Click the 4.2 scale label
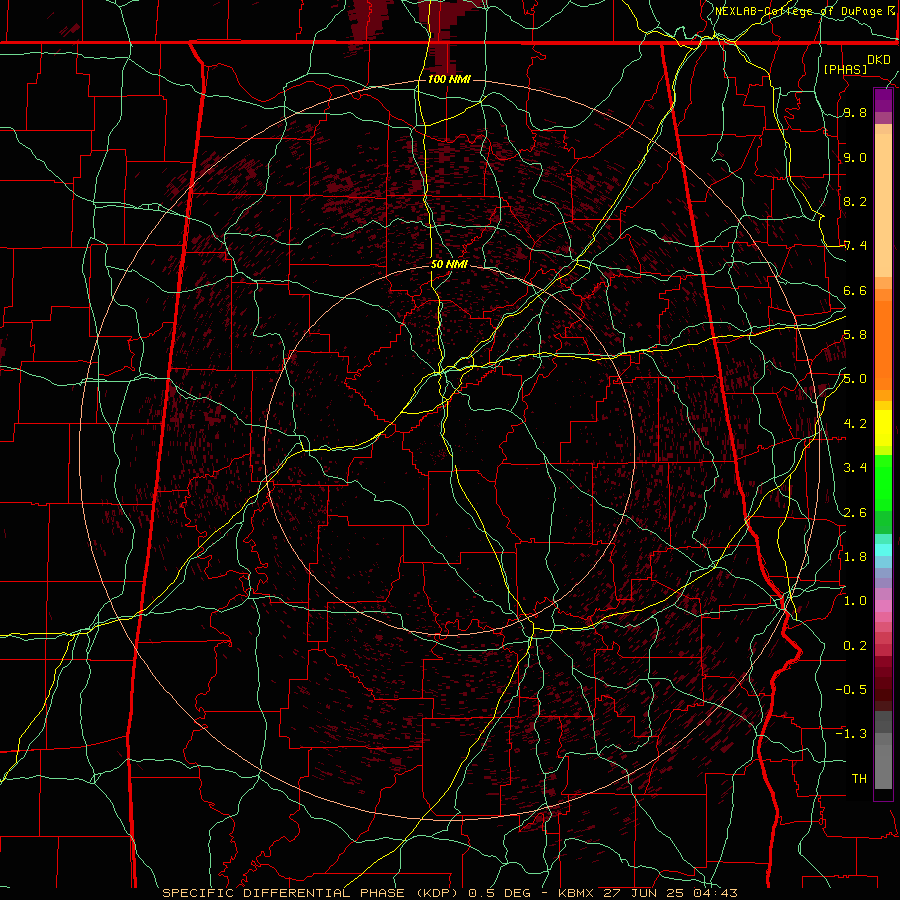Image resolution: width=900 pixels, height=900 pixels. [855, 424]
